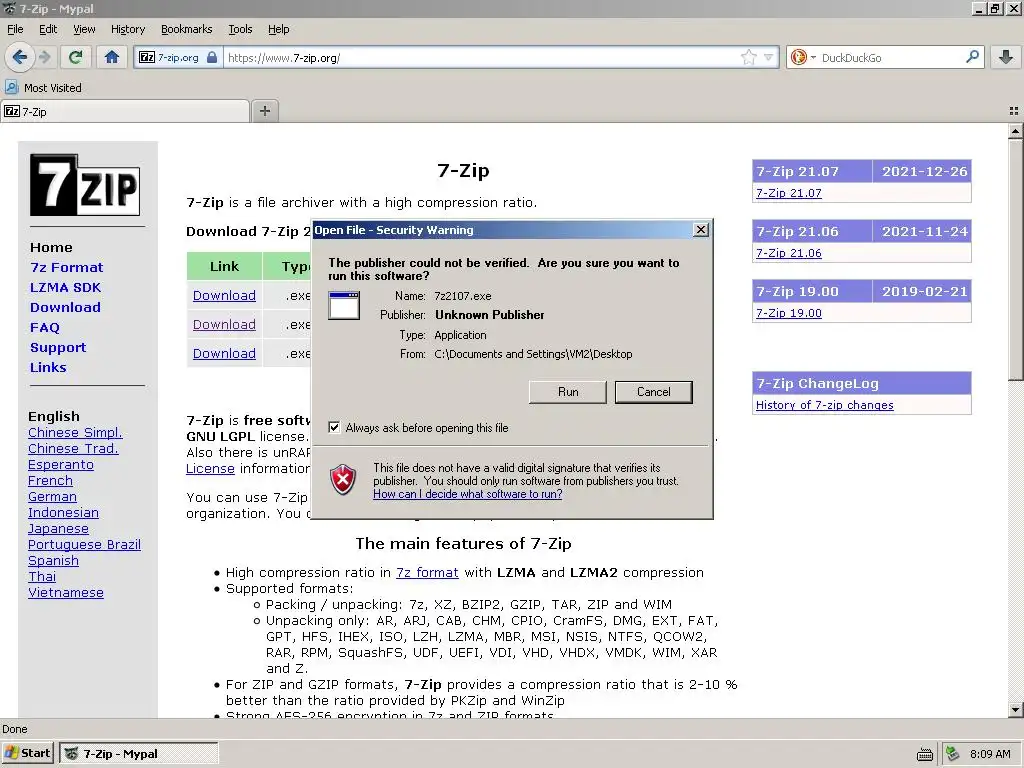
Task: Click the network tray icon near clock
Action: point(952,754)
